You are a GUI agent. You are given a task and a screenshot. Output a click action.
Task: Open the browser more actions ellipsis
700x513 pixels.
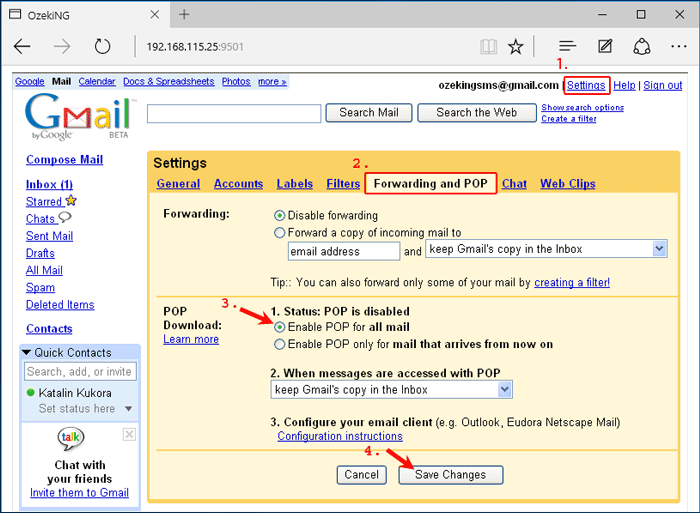[x=679, y=46]
